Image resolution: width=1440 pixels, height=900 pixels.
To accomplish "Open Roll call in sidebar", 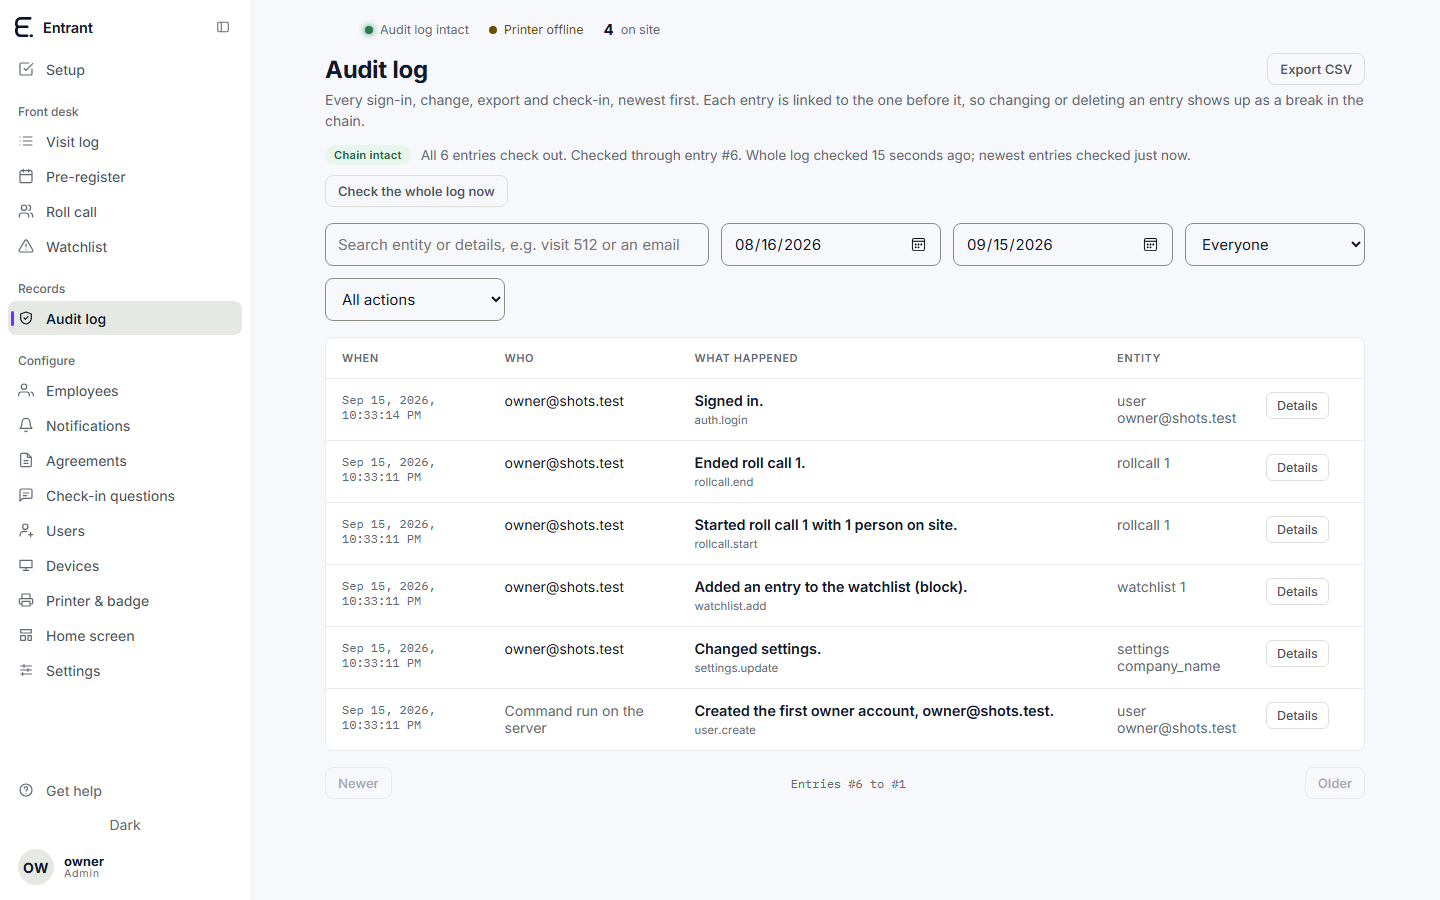I will point(125,212).
